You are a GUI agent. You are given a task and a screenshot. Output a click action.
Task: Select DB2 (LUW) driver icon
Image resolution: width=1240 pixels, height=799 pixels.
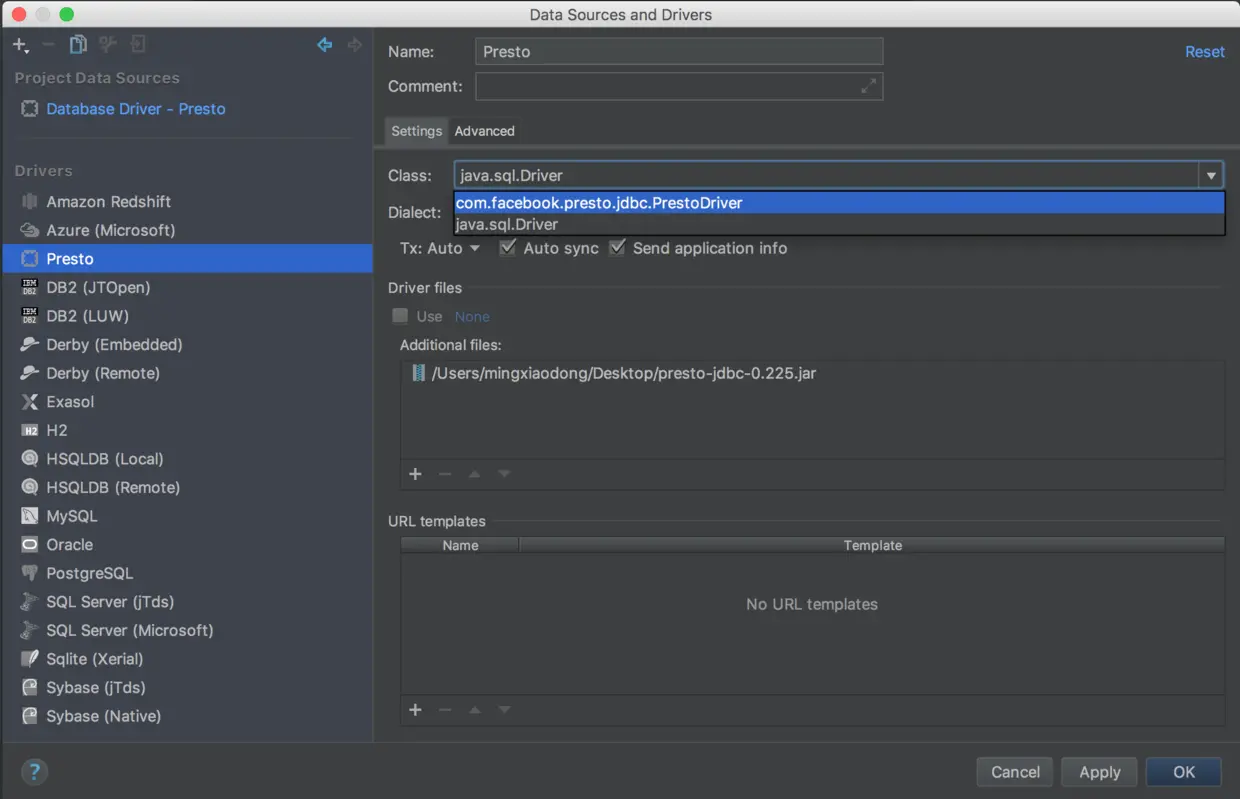tap(30, 316)
